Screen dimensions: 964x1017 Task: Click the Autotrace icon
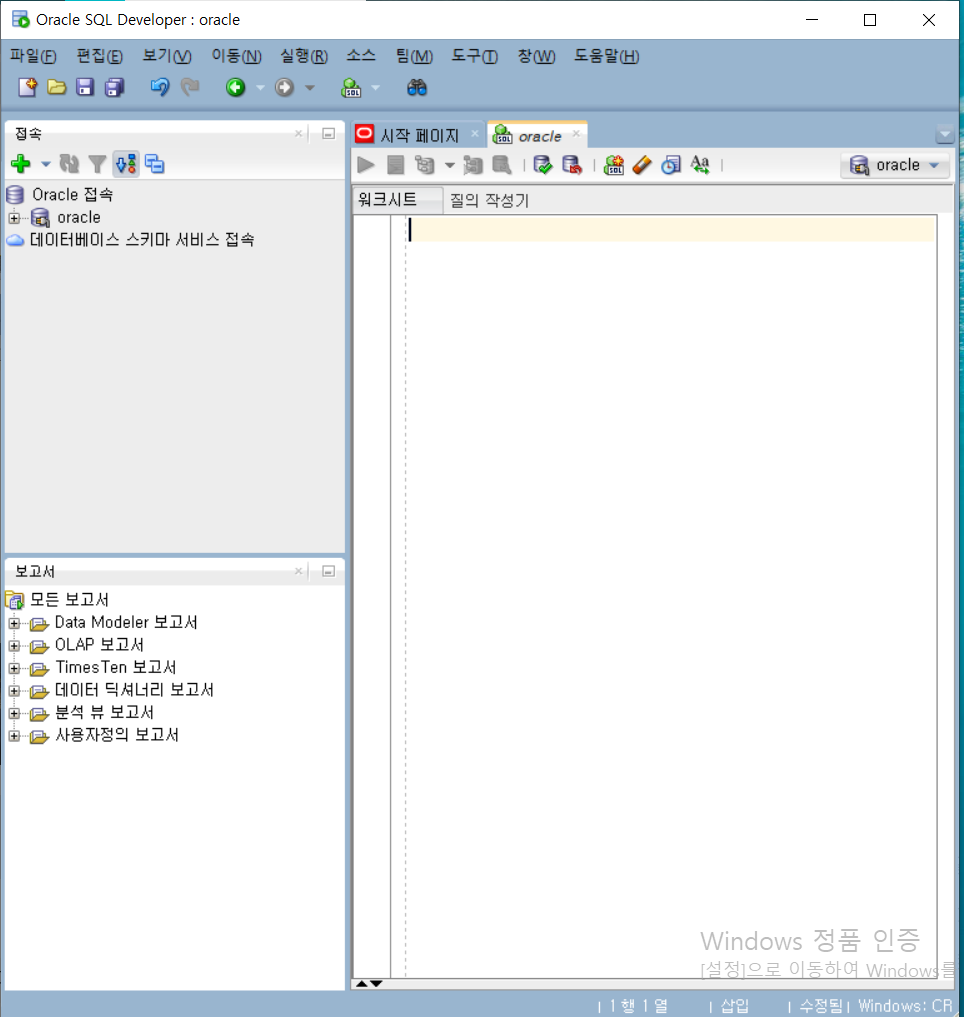[x=473, y=165]
